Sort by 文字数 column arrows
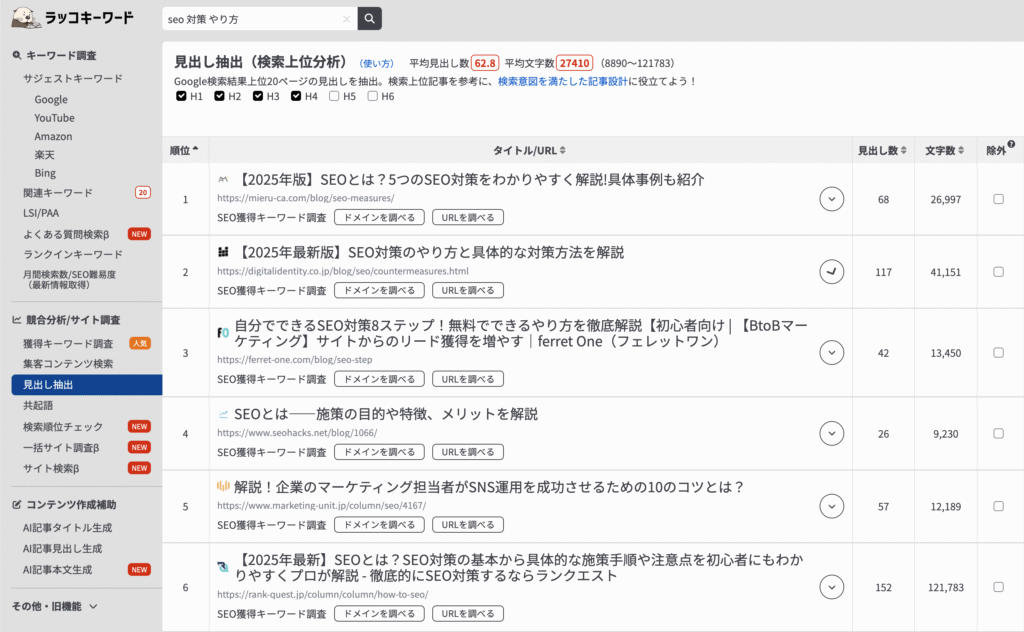The width and height of the screenshot is (1024, 632). tap(963, 150)
